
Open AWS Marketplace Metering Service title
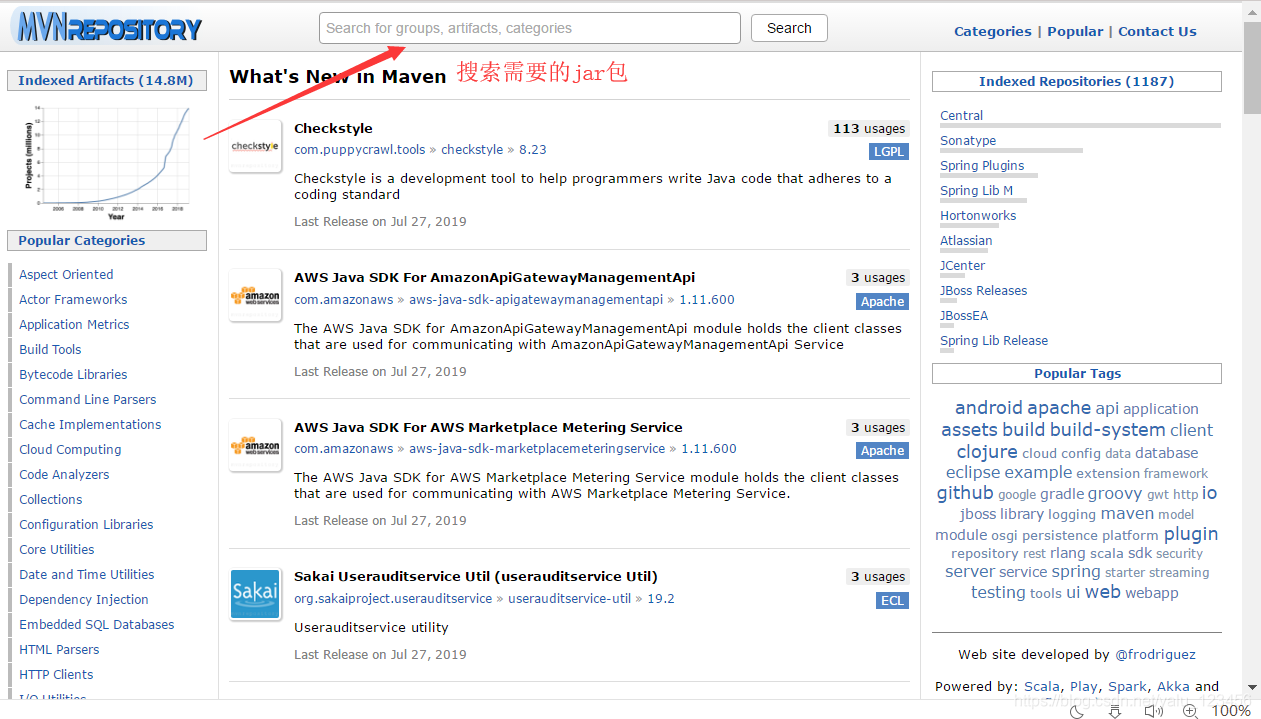pyautogui.click(x=488, y=427)
